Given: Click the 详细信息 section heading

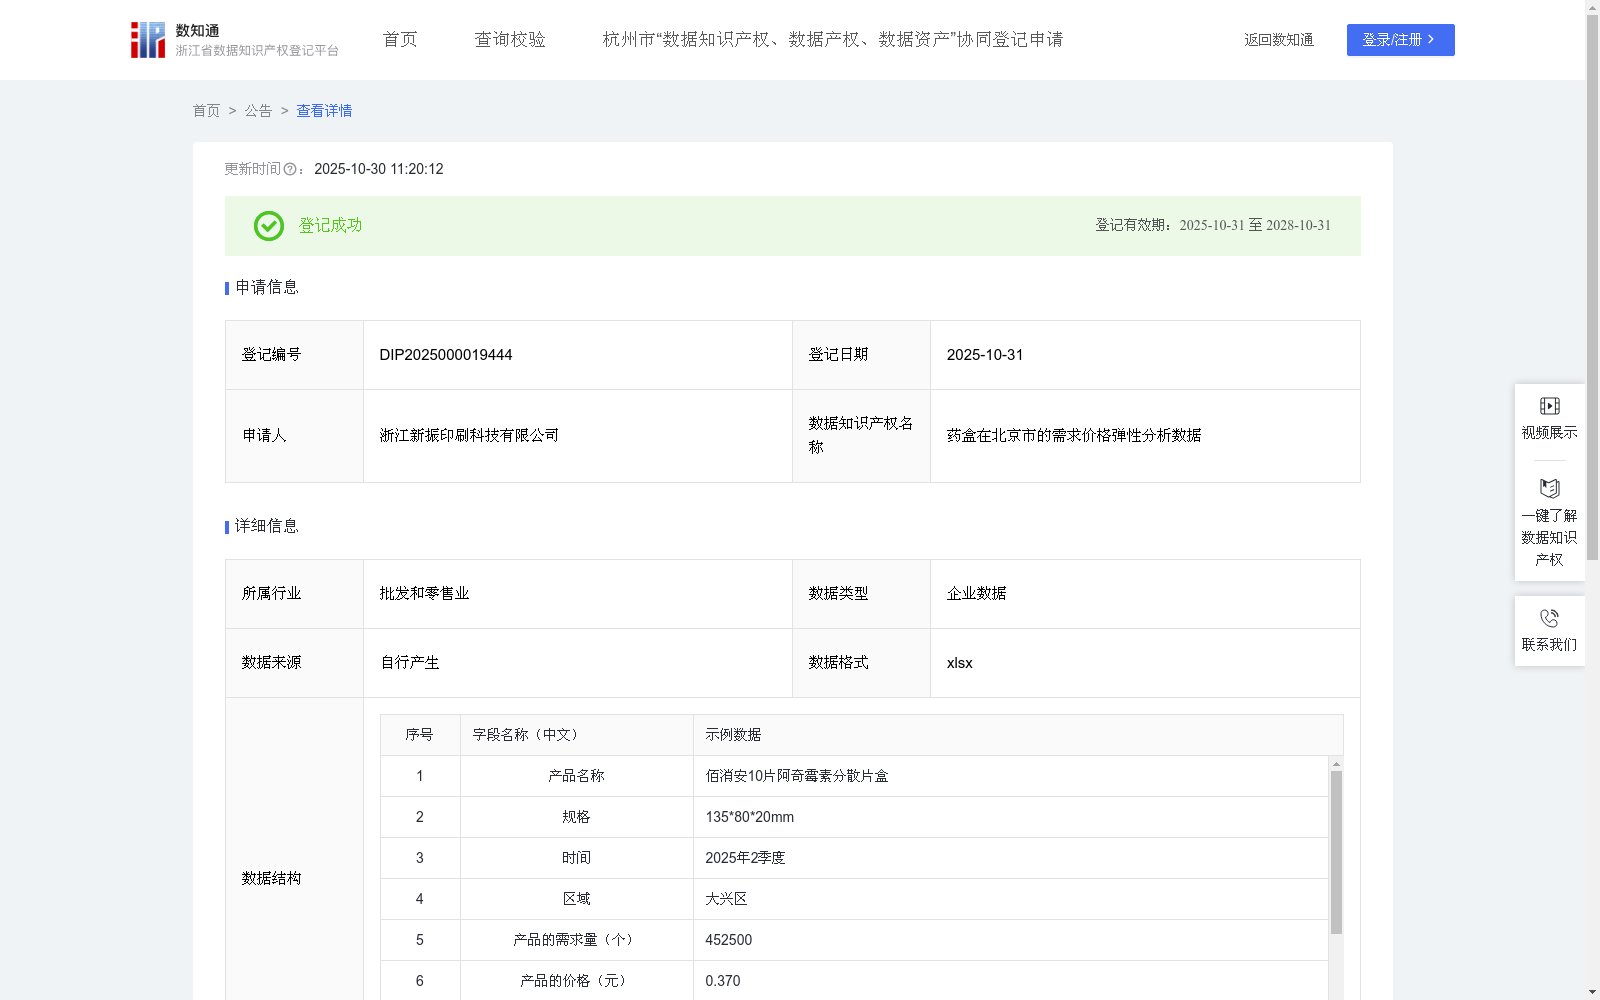Looking at the screenshot, I should 267,527.
